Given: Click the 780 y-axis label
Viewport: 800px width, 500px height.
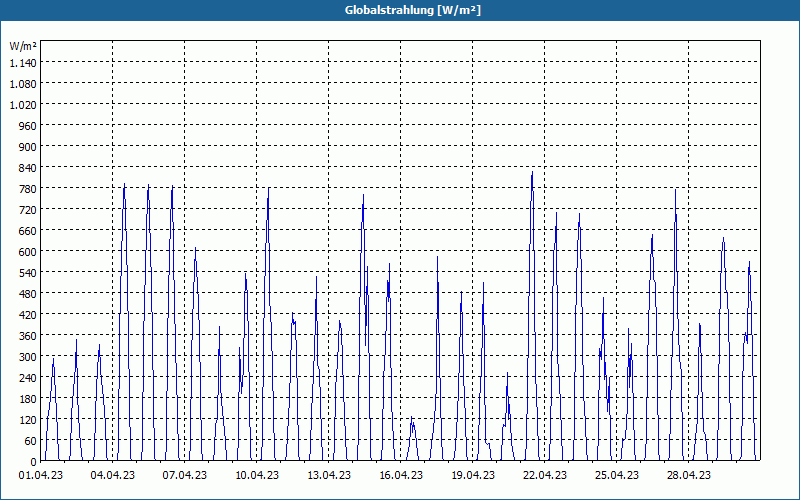Looking at the screenshot, I should pyautogui.click(x=28, y=188).
